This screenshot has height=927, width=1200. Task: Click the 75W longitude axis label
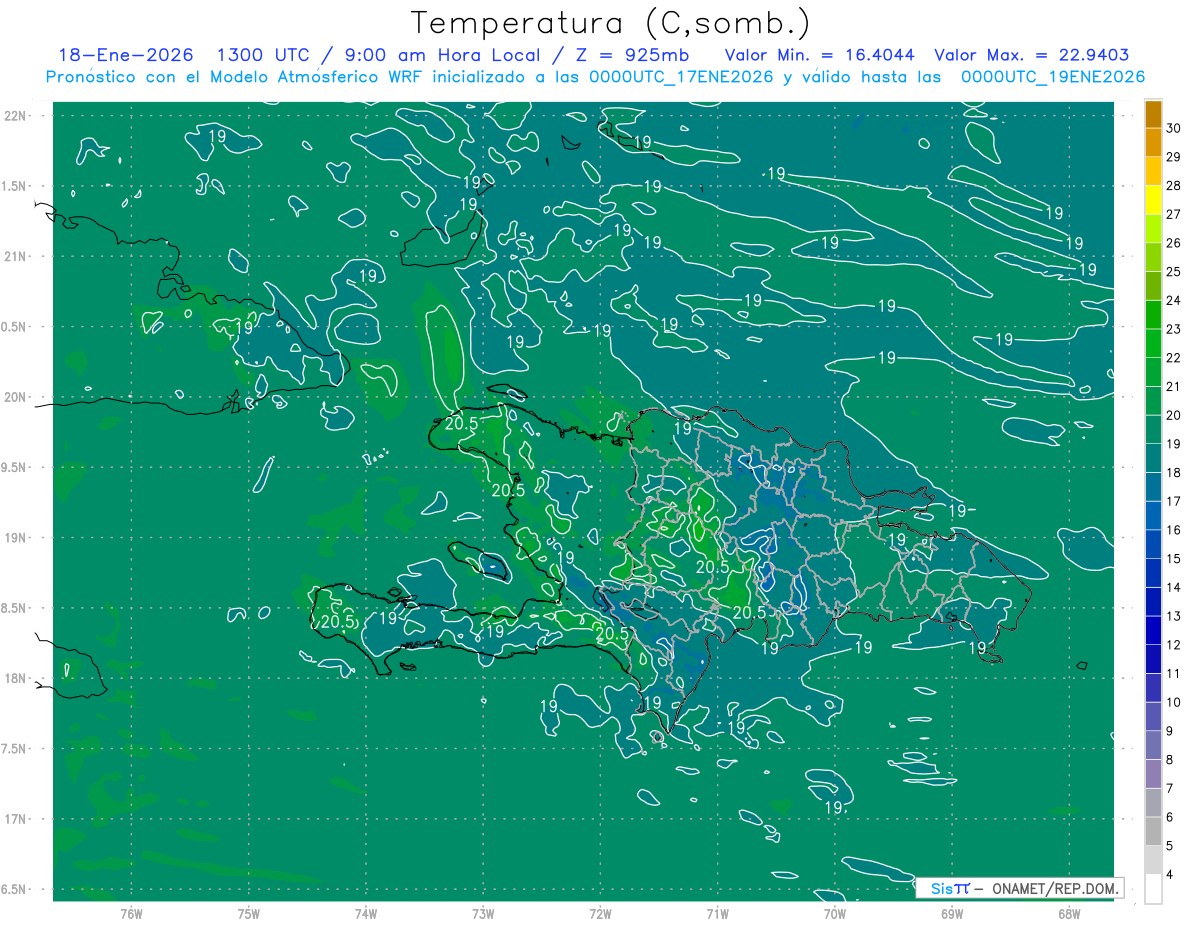click(249, 913)
